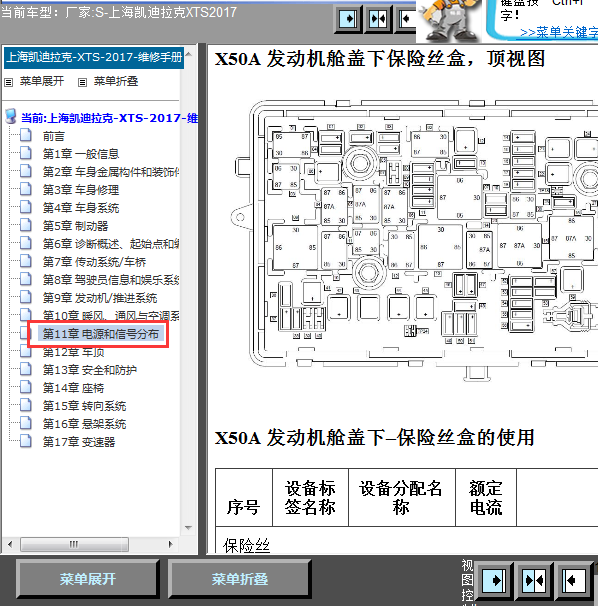The image size is (598, 606).
Task: Click the list icon beside top 菜单折叠
Action: [82, 82]
